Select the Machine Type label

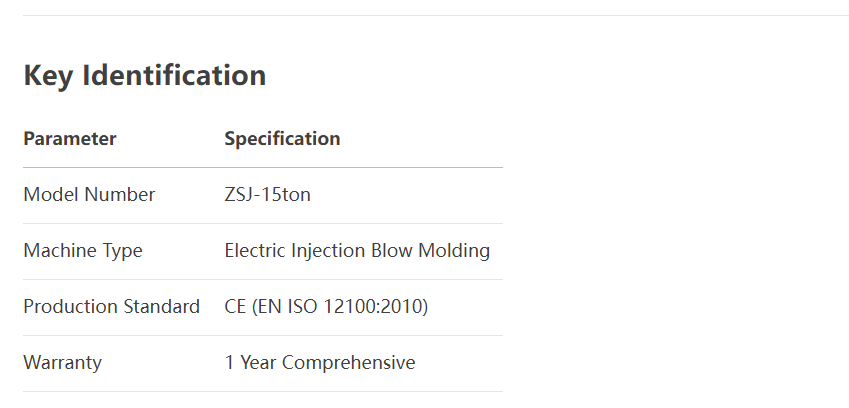pos(83,251)
